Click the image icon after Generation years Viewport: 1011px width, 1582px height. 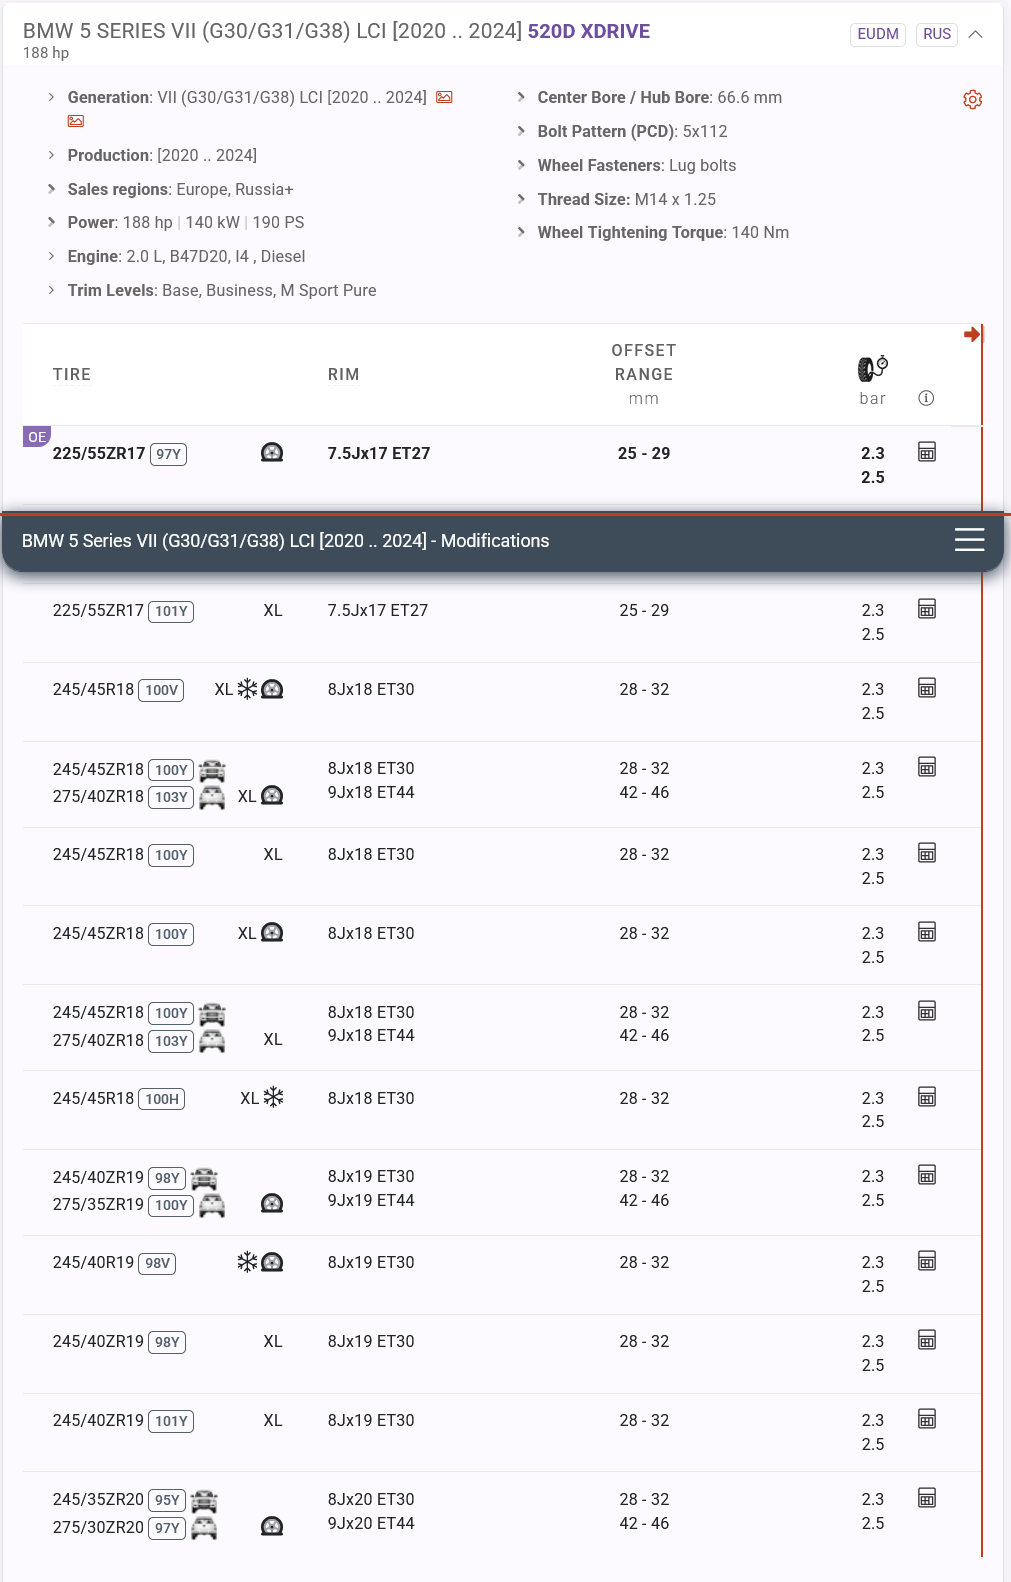click(444, 97)
